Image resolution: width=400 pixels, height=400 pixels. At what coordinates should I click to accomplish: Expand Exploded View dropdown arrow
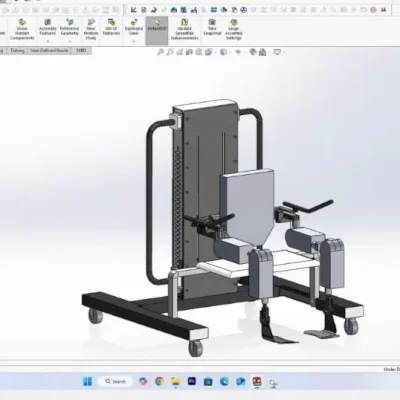point(134,42)
